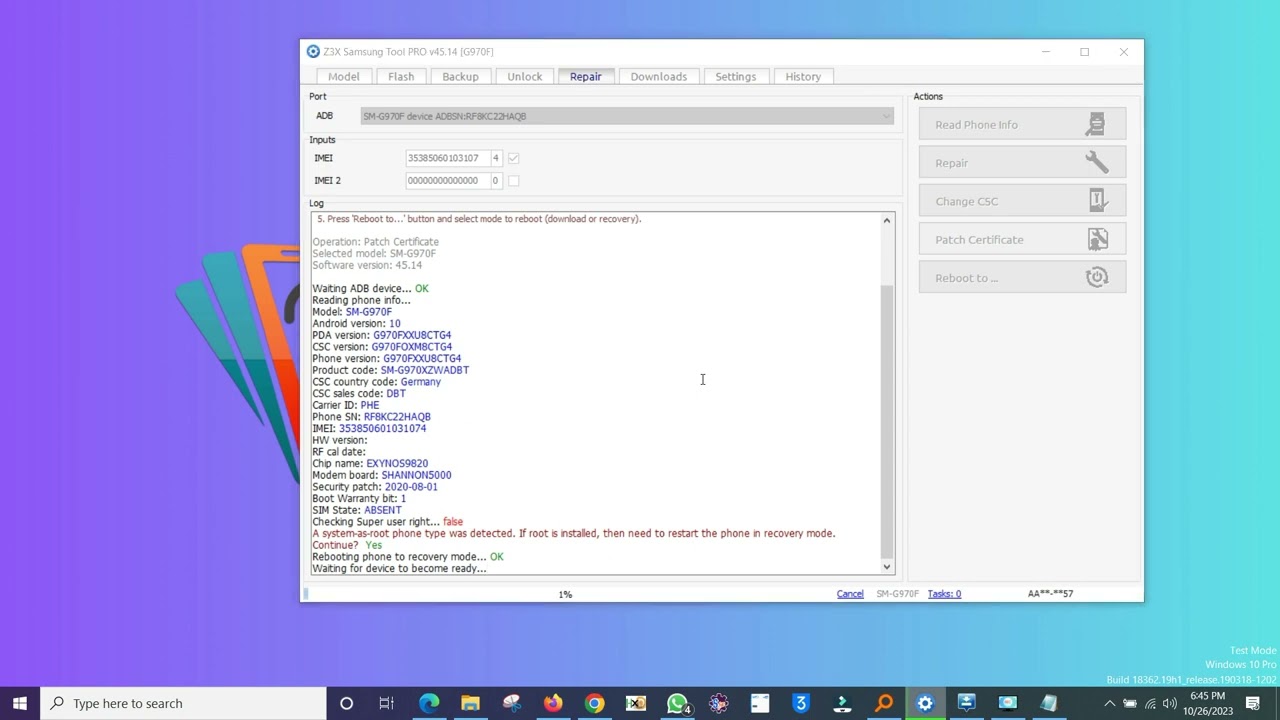Click the Change CSC button
Screen dimensions: 1280x720
click(1022, 201)
